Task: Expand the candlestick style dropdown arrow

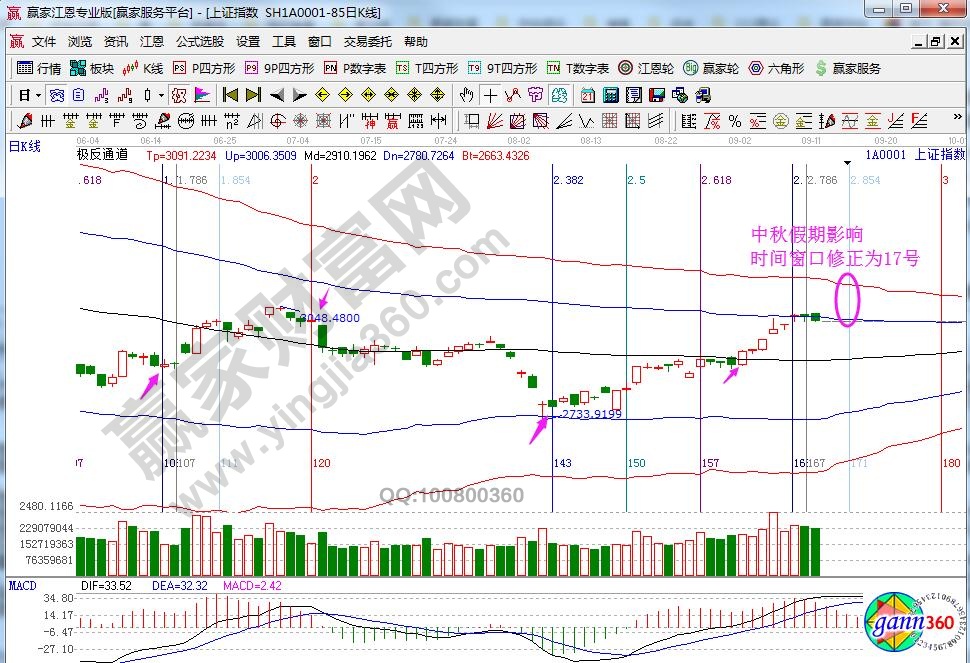Action: coord(162,95)
